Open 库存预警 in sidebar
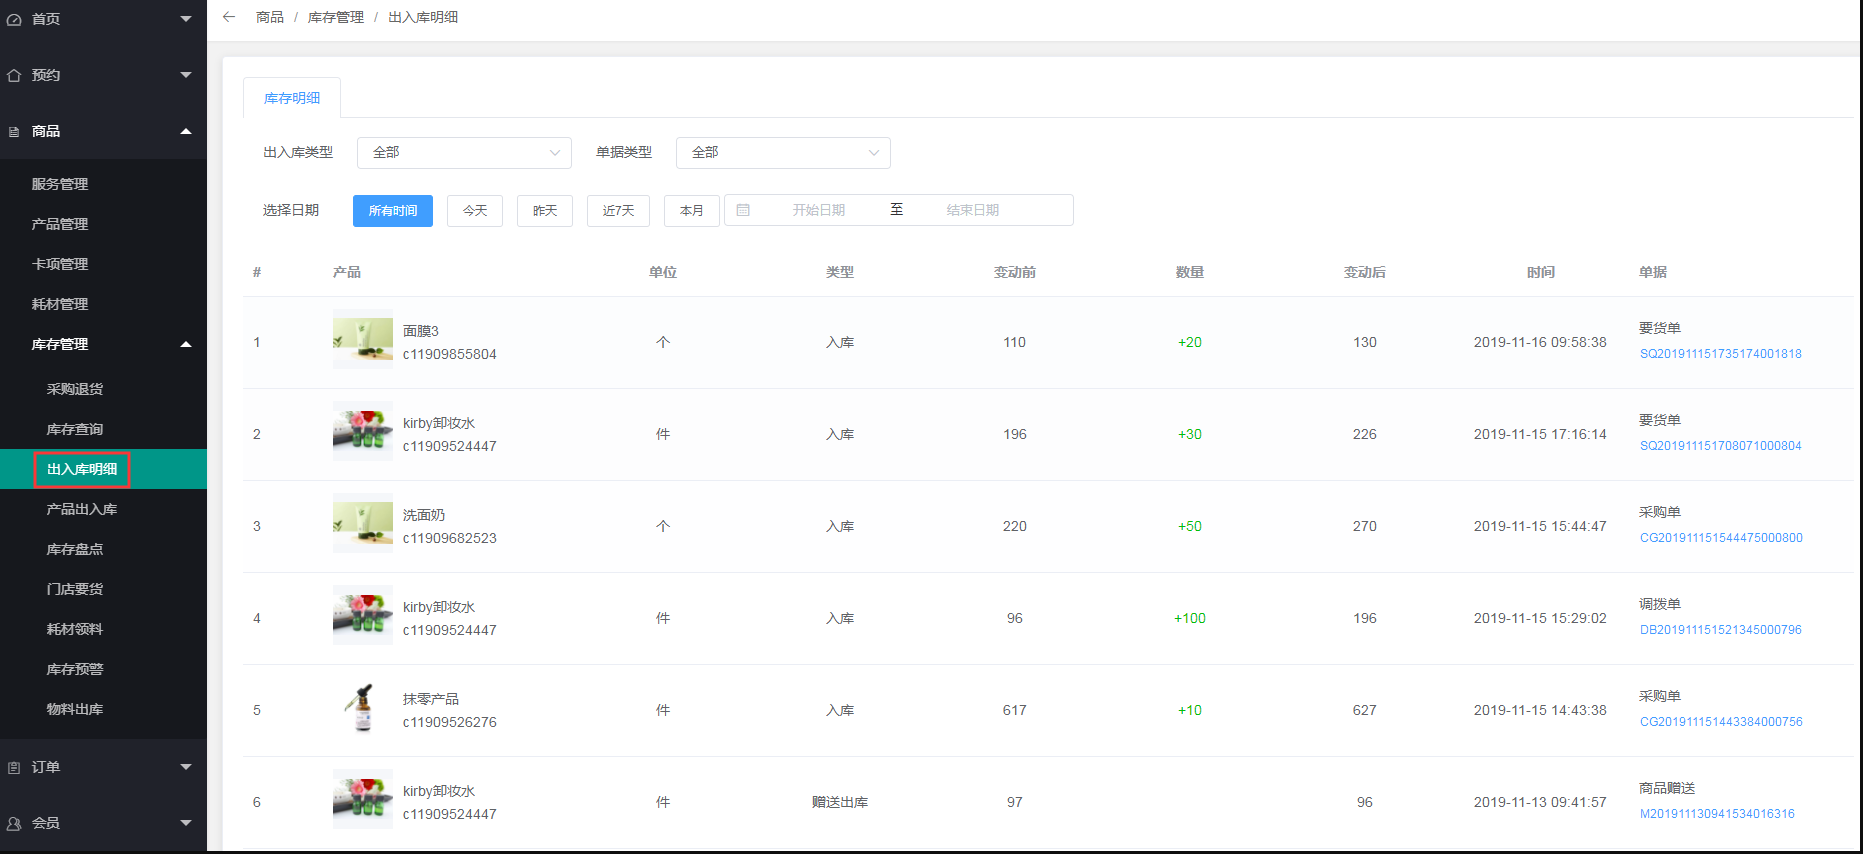 [75, 669]
